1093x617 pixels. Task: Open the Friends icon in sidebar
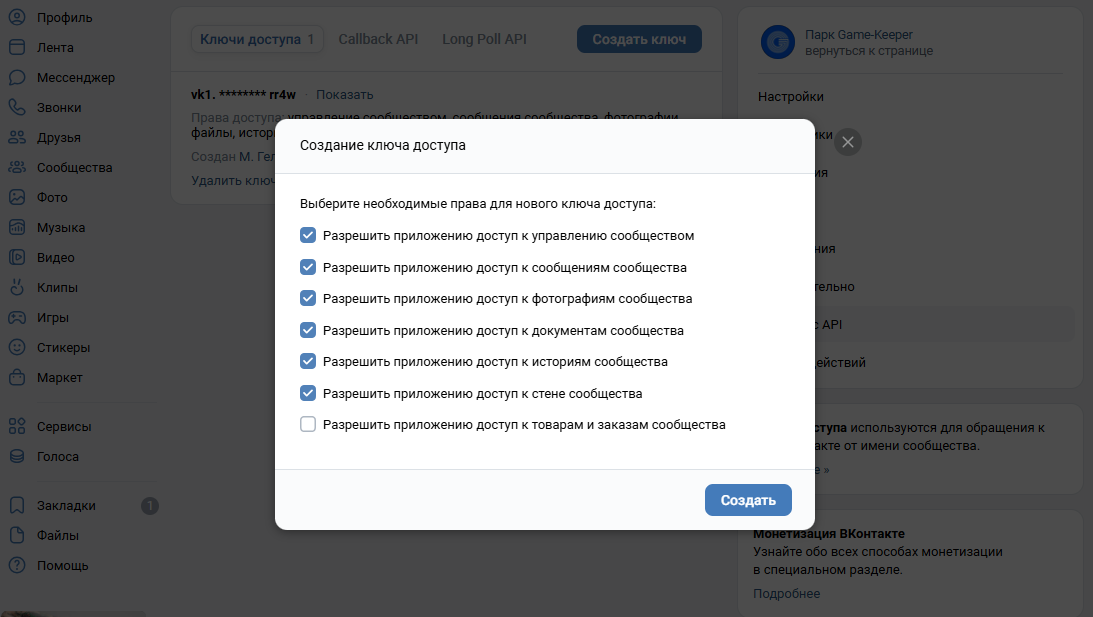click(17, 137)
